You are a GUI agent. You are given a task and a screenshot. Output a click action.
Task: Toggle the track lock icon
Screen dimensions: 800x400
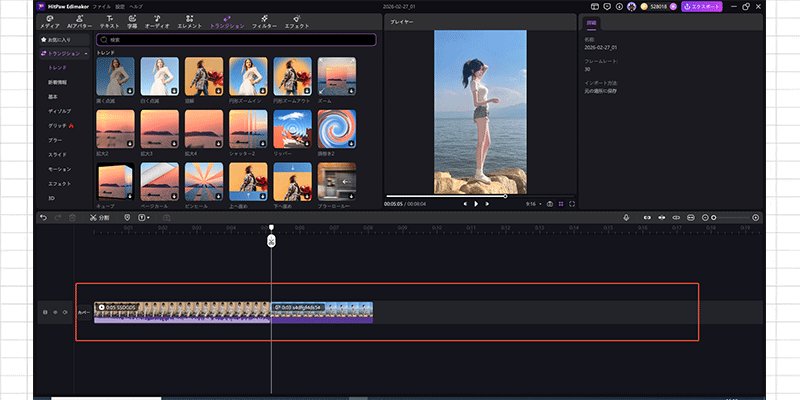pos(45,312)
